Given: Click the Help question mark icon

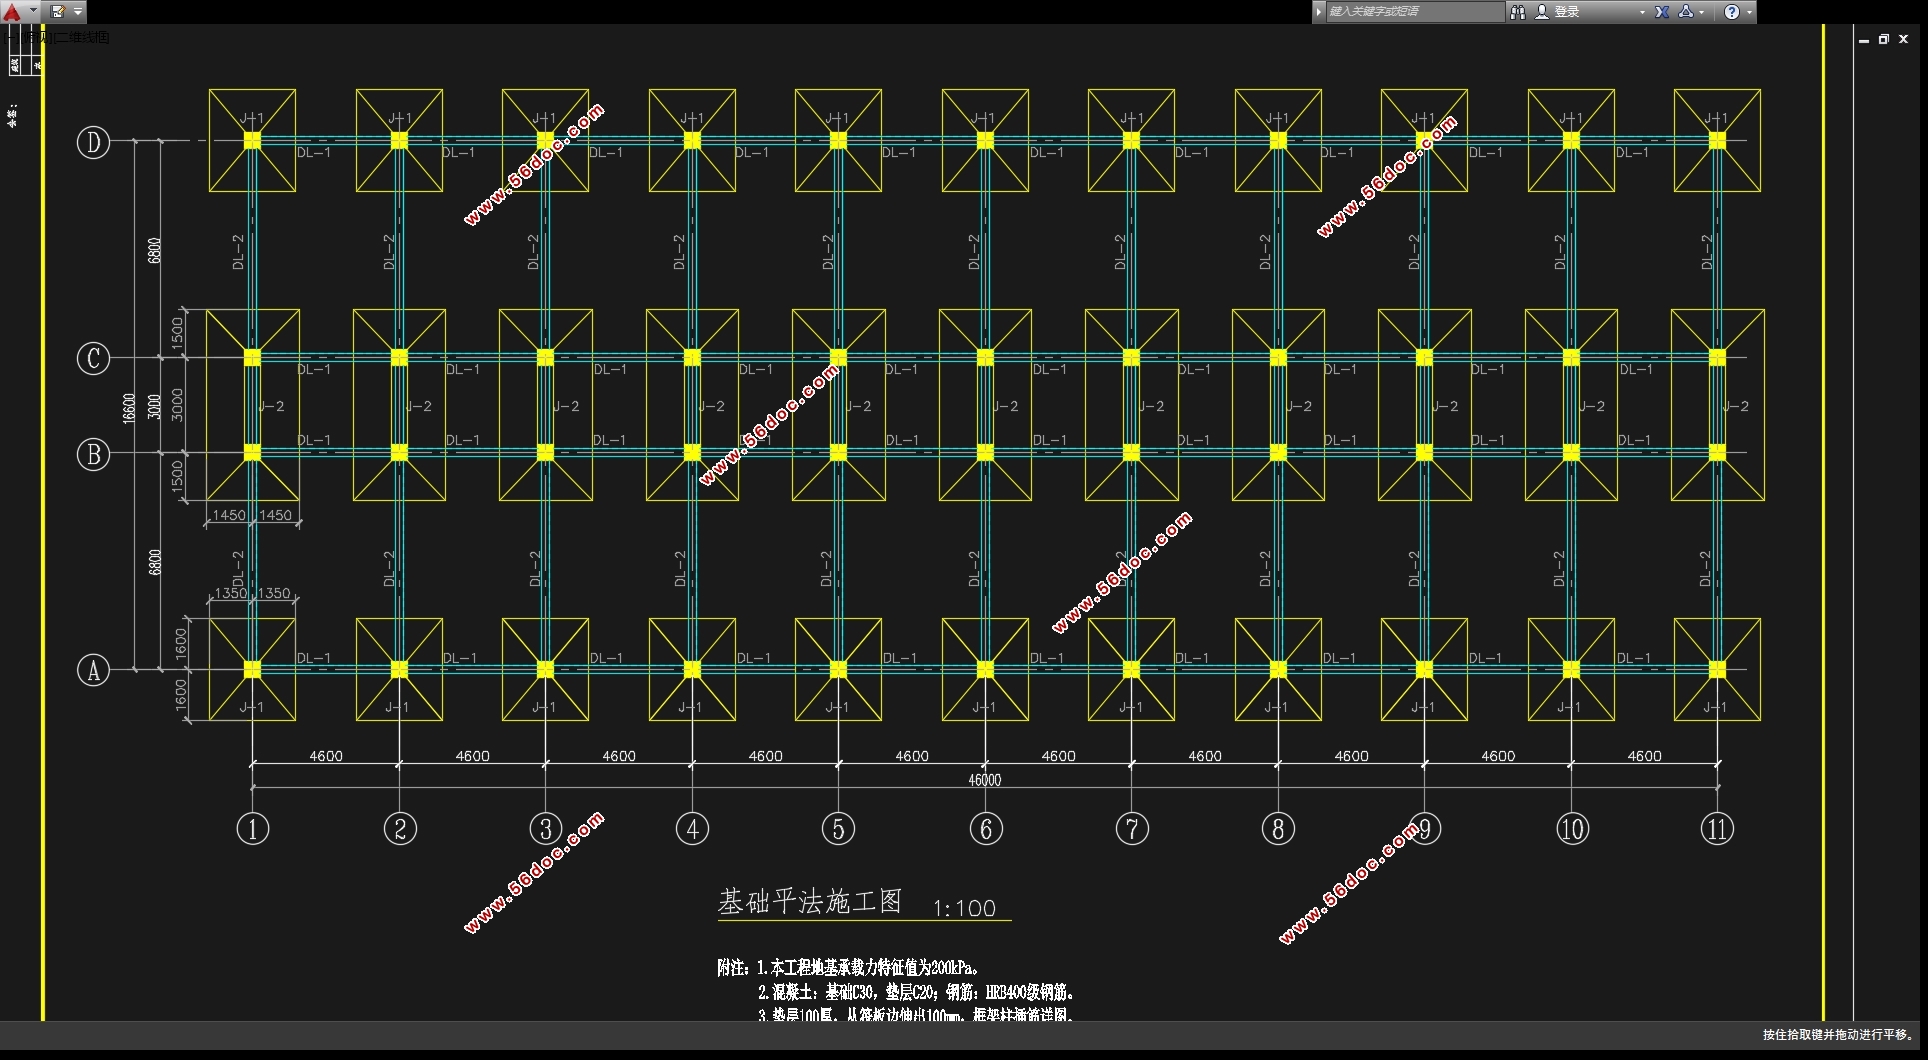Looking at the screenshot, I should pos(1731,12).
